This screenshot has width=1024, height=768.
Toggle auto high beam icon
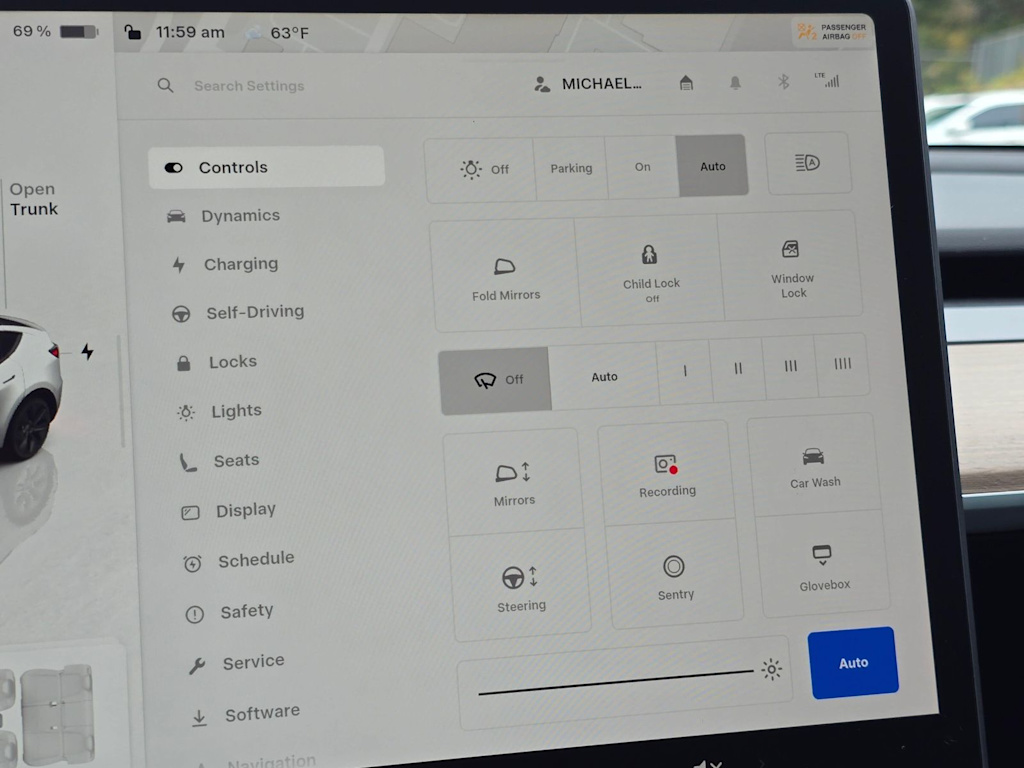[808, 163]
